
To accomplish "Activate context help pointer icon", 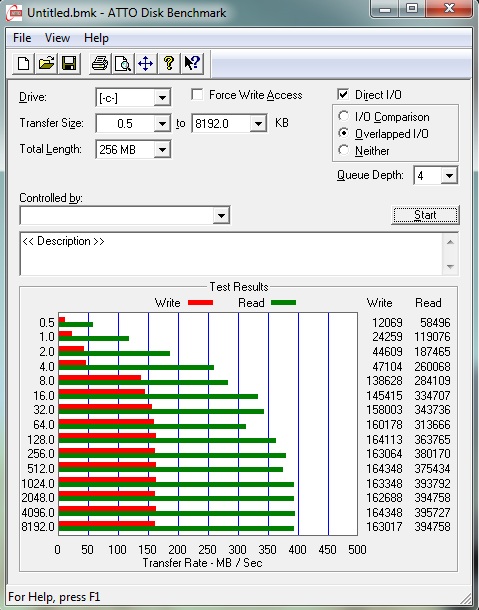I will (192, 63).
